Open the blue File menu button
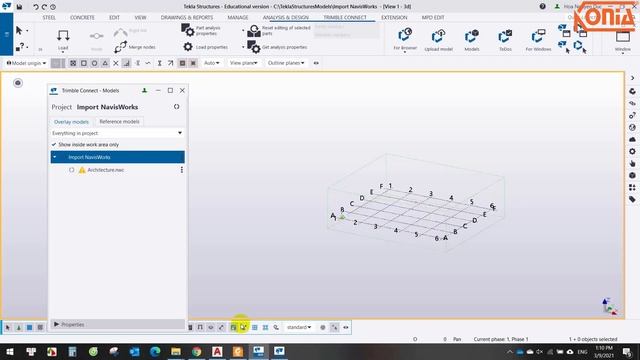 (x=7, y=34)
